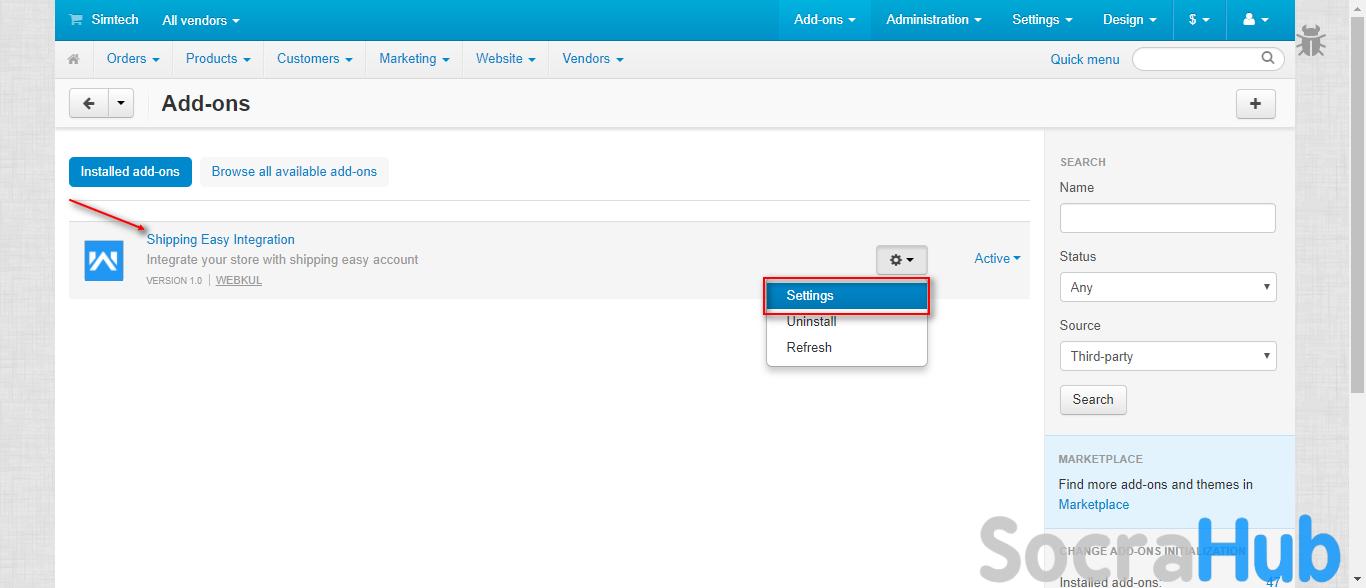Open the Shipping Easy Integration link
The height and width of the screenshot is (588, 1366).
(220, 240)
